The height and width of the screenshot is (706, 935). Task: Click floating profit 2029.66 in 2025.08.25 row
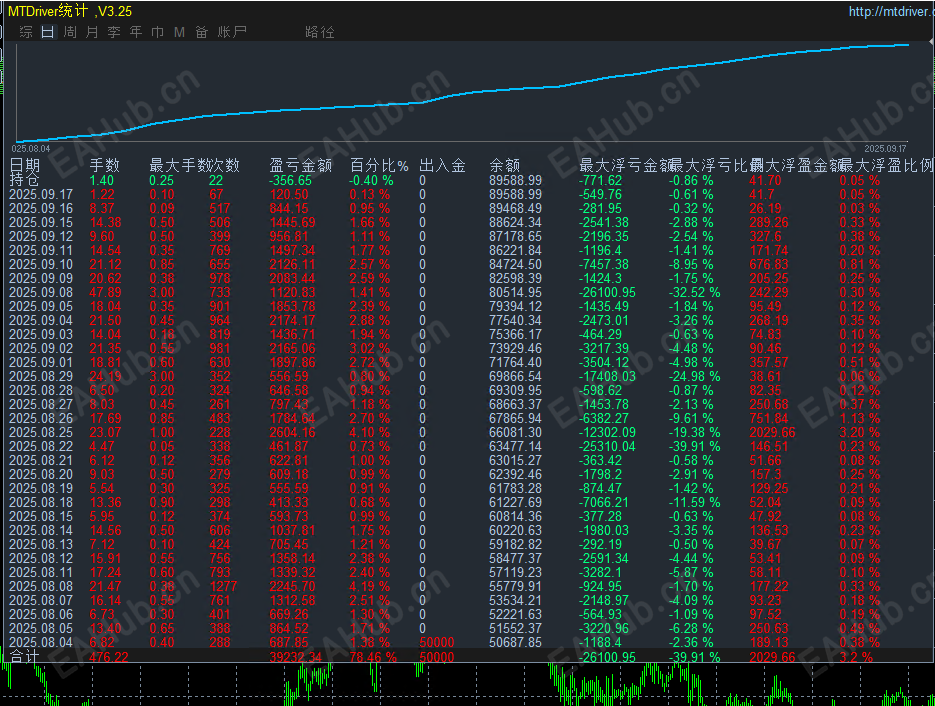pos(772,433)
